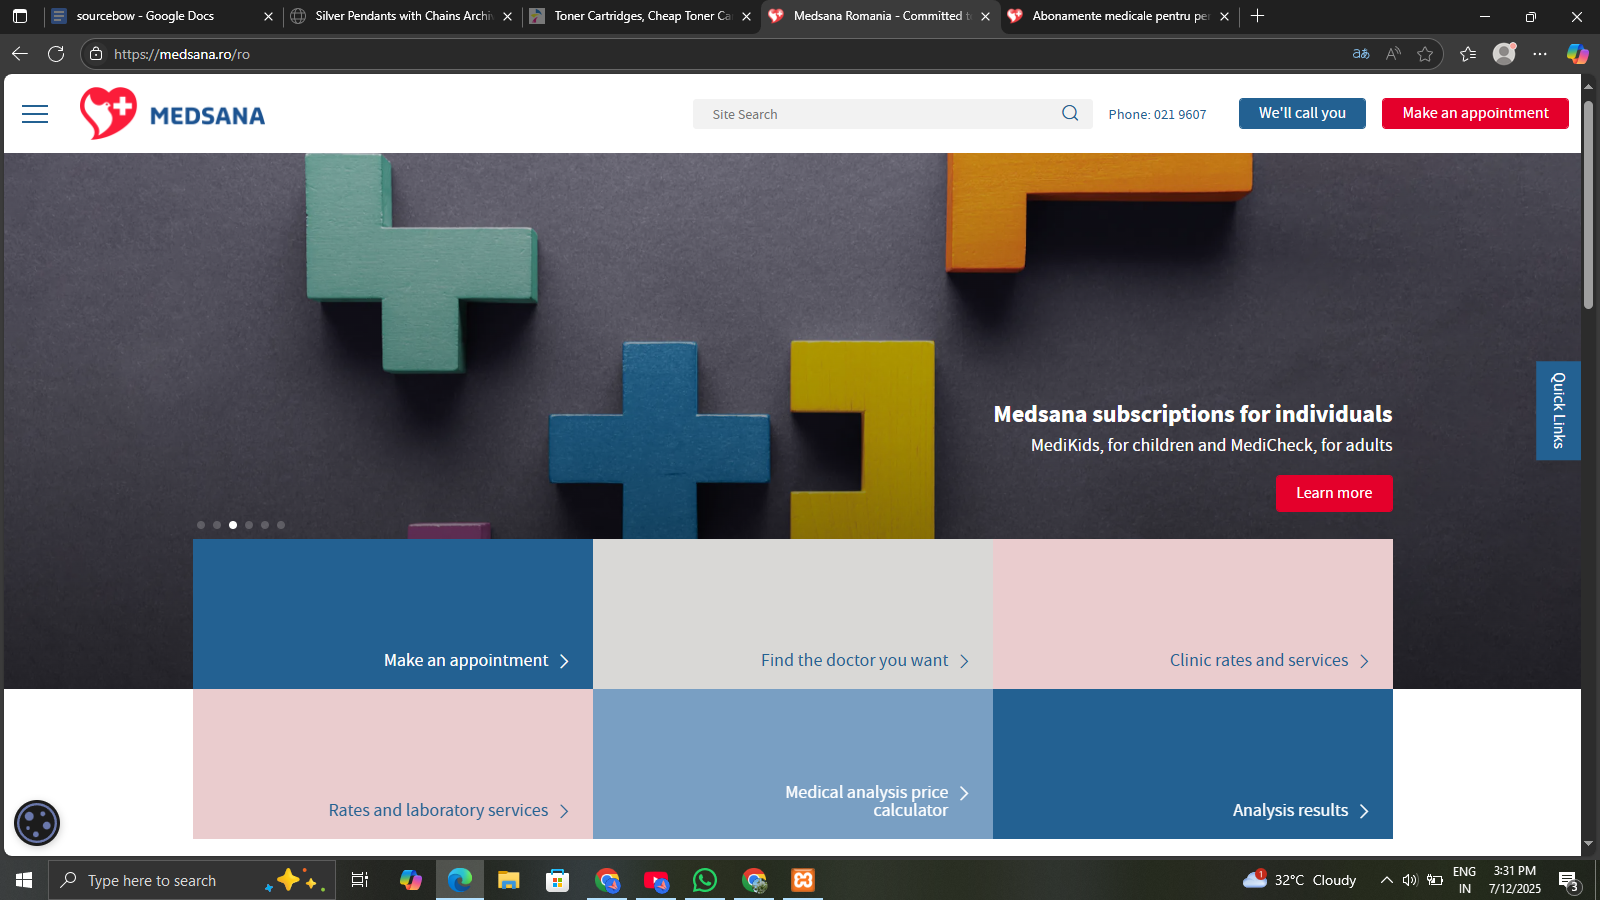
Task: Select fifth carousel slide dot
Action: pos(265,525)
